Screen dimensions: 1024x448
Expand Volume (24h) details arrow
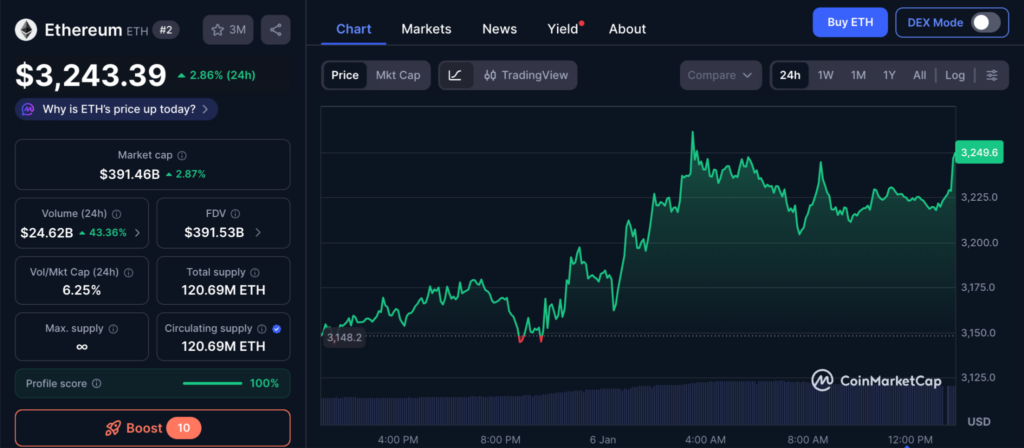pyautogui.click(x=137, y=233)
